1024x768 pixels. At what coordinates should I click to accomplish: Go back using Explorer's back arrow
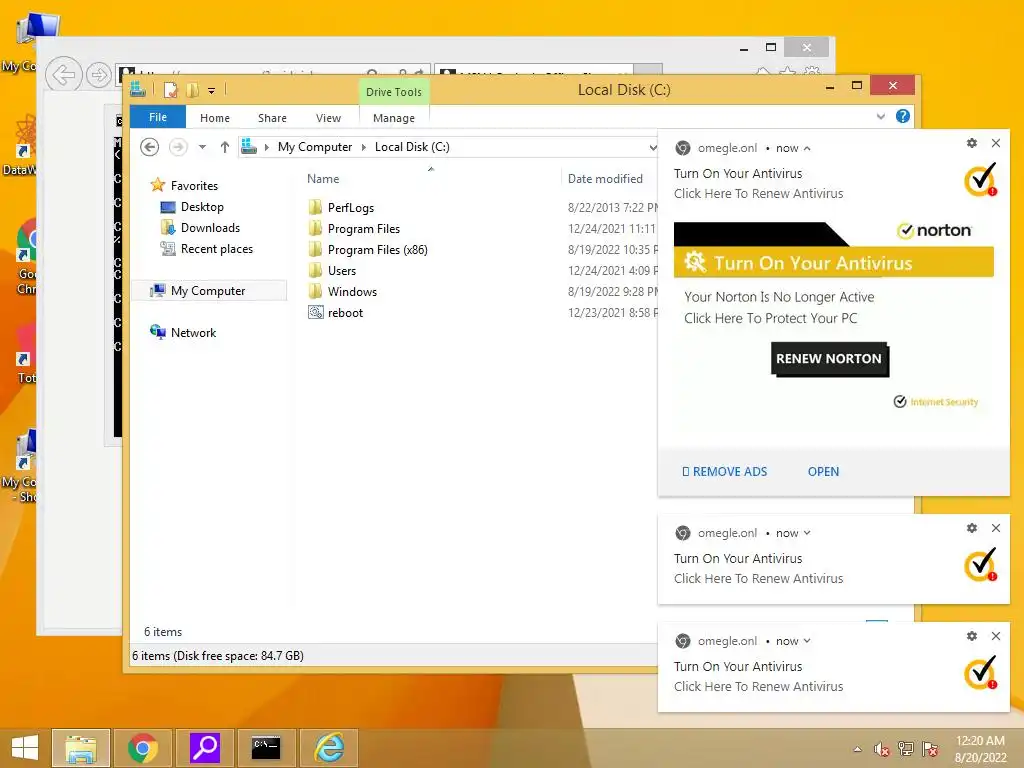click(x=150, y=147)
